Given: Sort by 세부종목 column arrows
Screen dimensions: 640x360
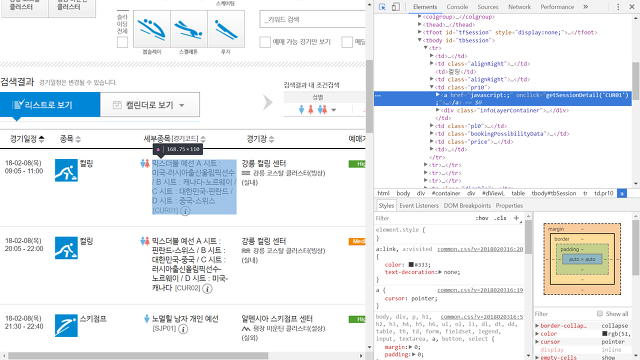Looking at the screenshot, I should [x=203, y=139].
